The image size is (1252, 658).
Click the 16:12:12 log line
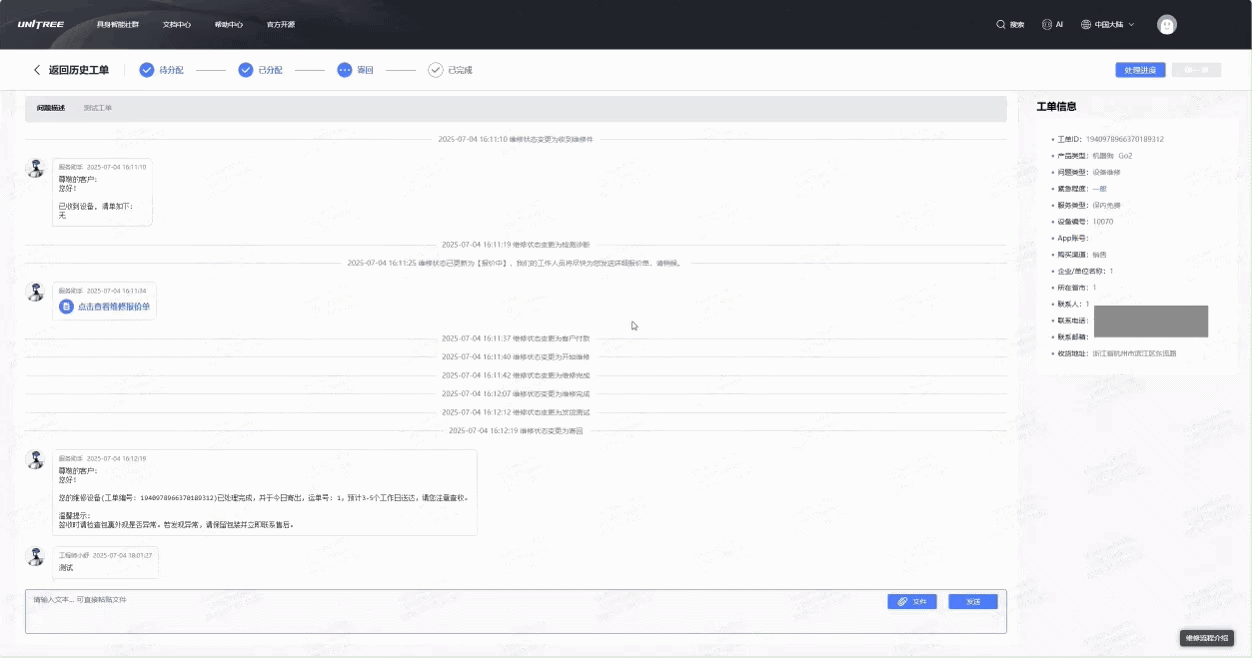click(x=516, y=412)
